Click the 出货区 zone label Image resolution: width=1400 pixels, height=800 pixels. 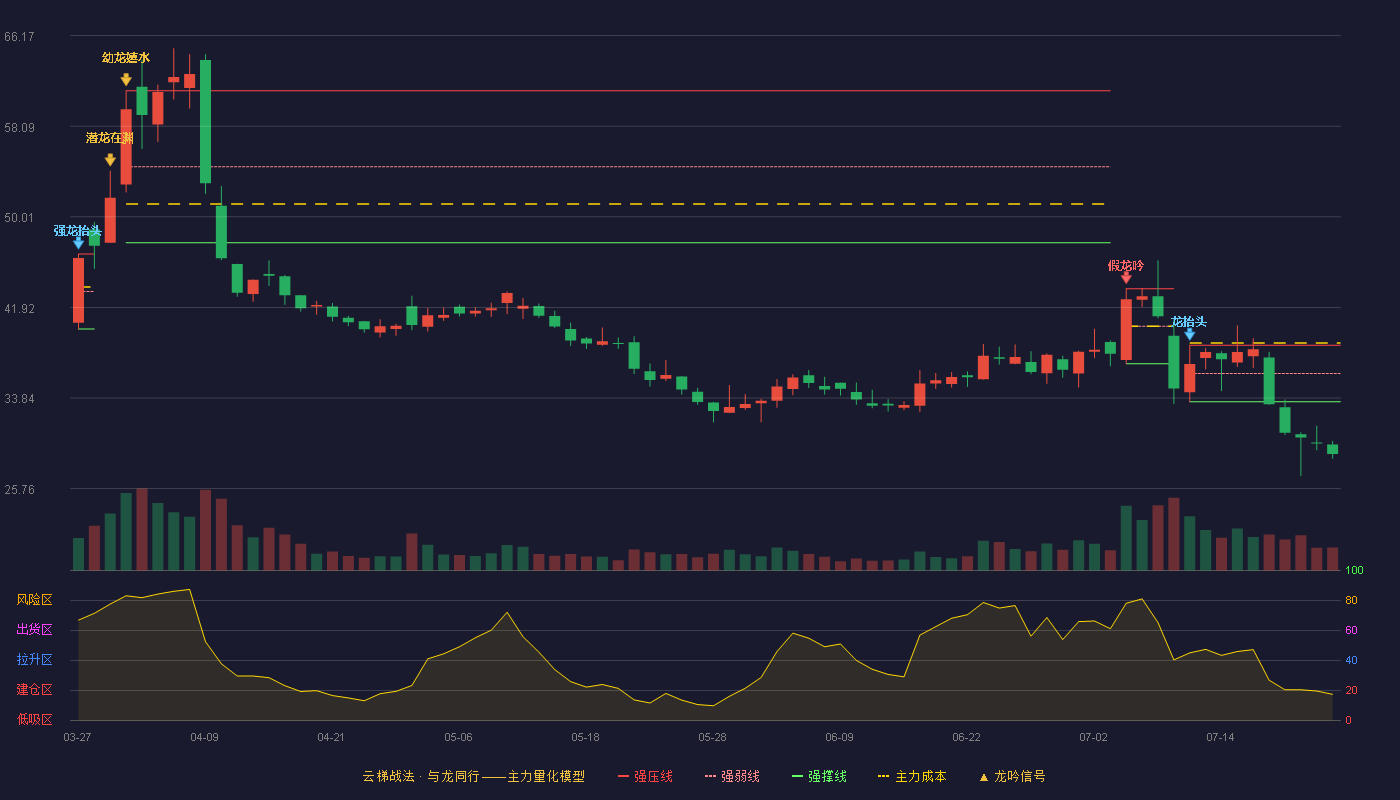tap(34, 630)
